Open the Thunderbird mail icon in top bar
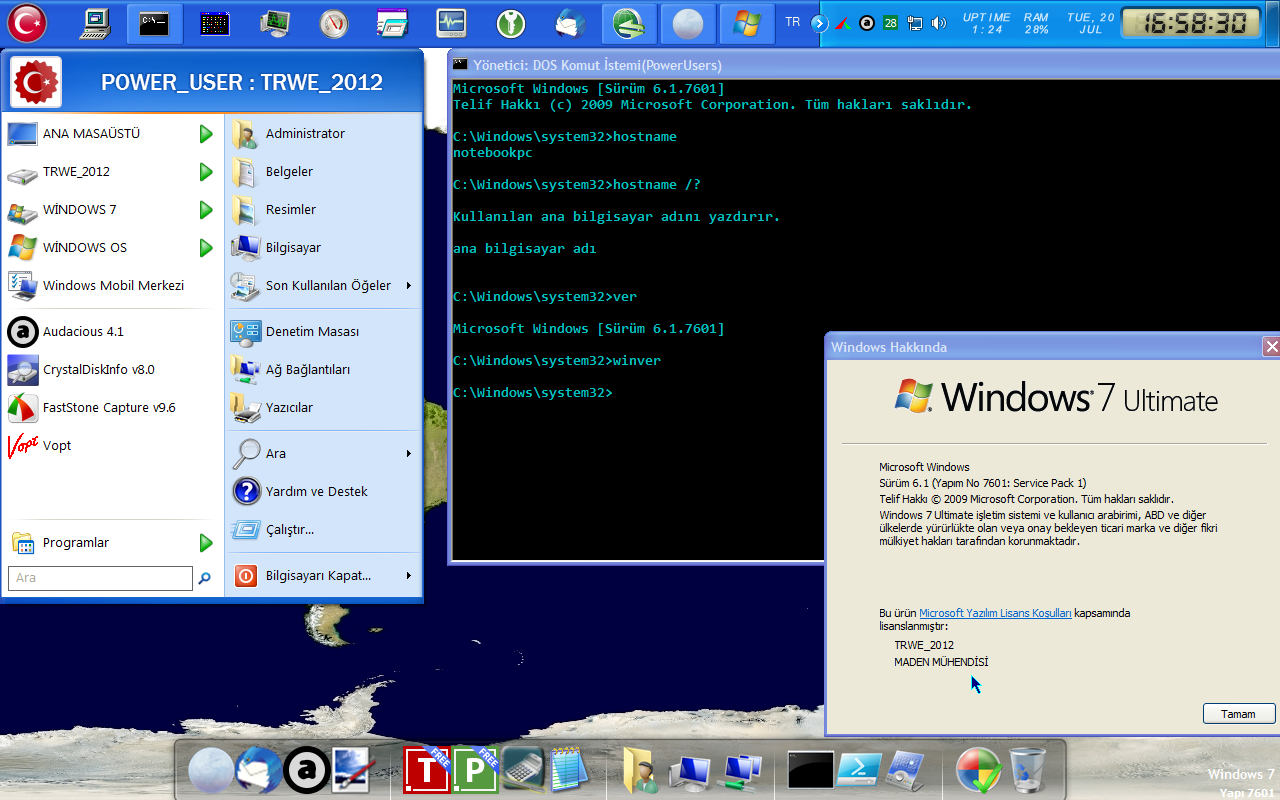 [x=571, y=22]
